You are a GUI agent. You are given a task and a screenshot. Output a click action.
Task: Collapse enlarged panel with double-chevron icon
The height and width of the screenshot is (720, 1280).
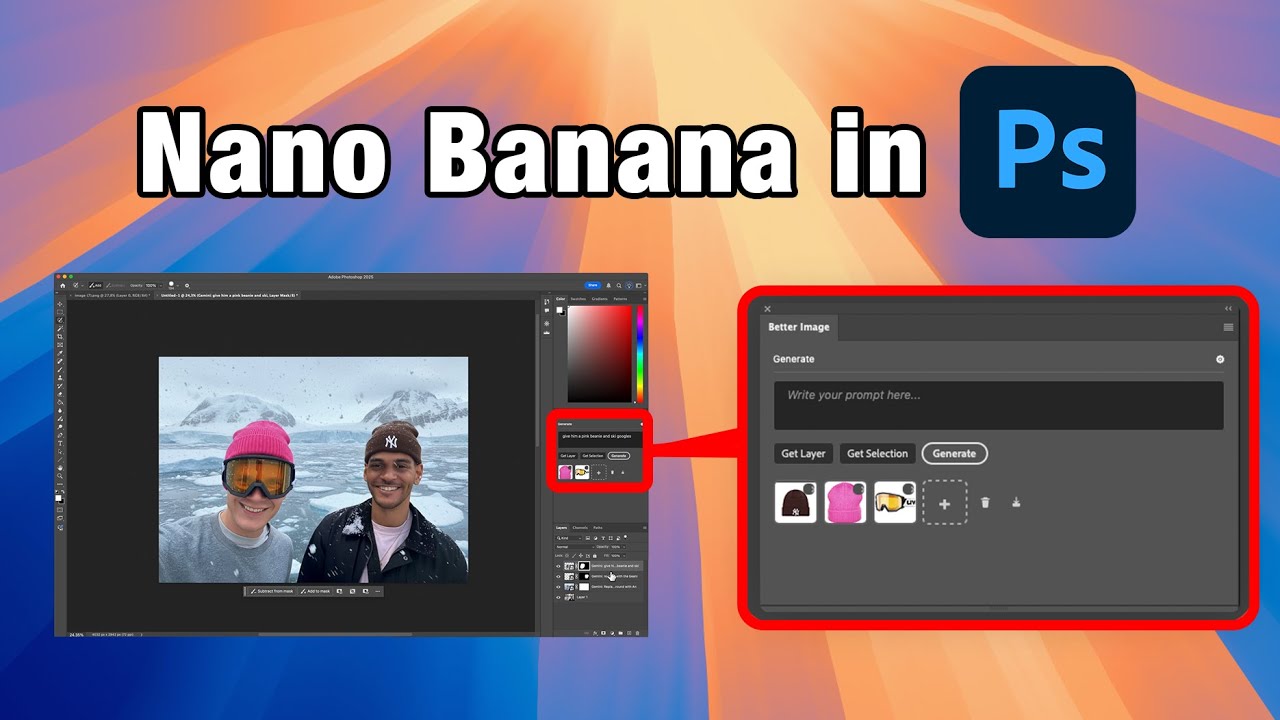click(1229, 308)
